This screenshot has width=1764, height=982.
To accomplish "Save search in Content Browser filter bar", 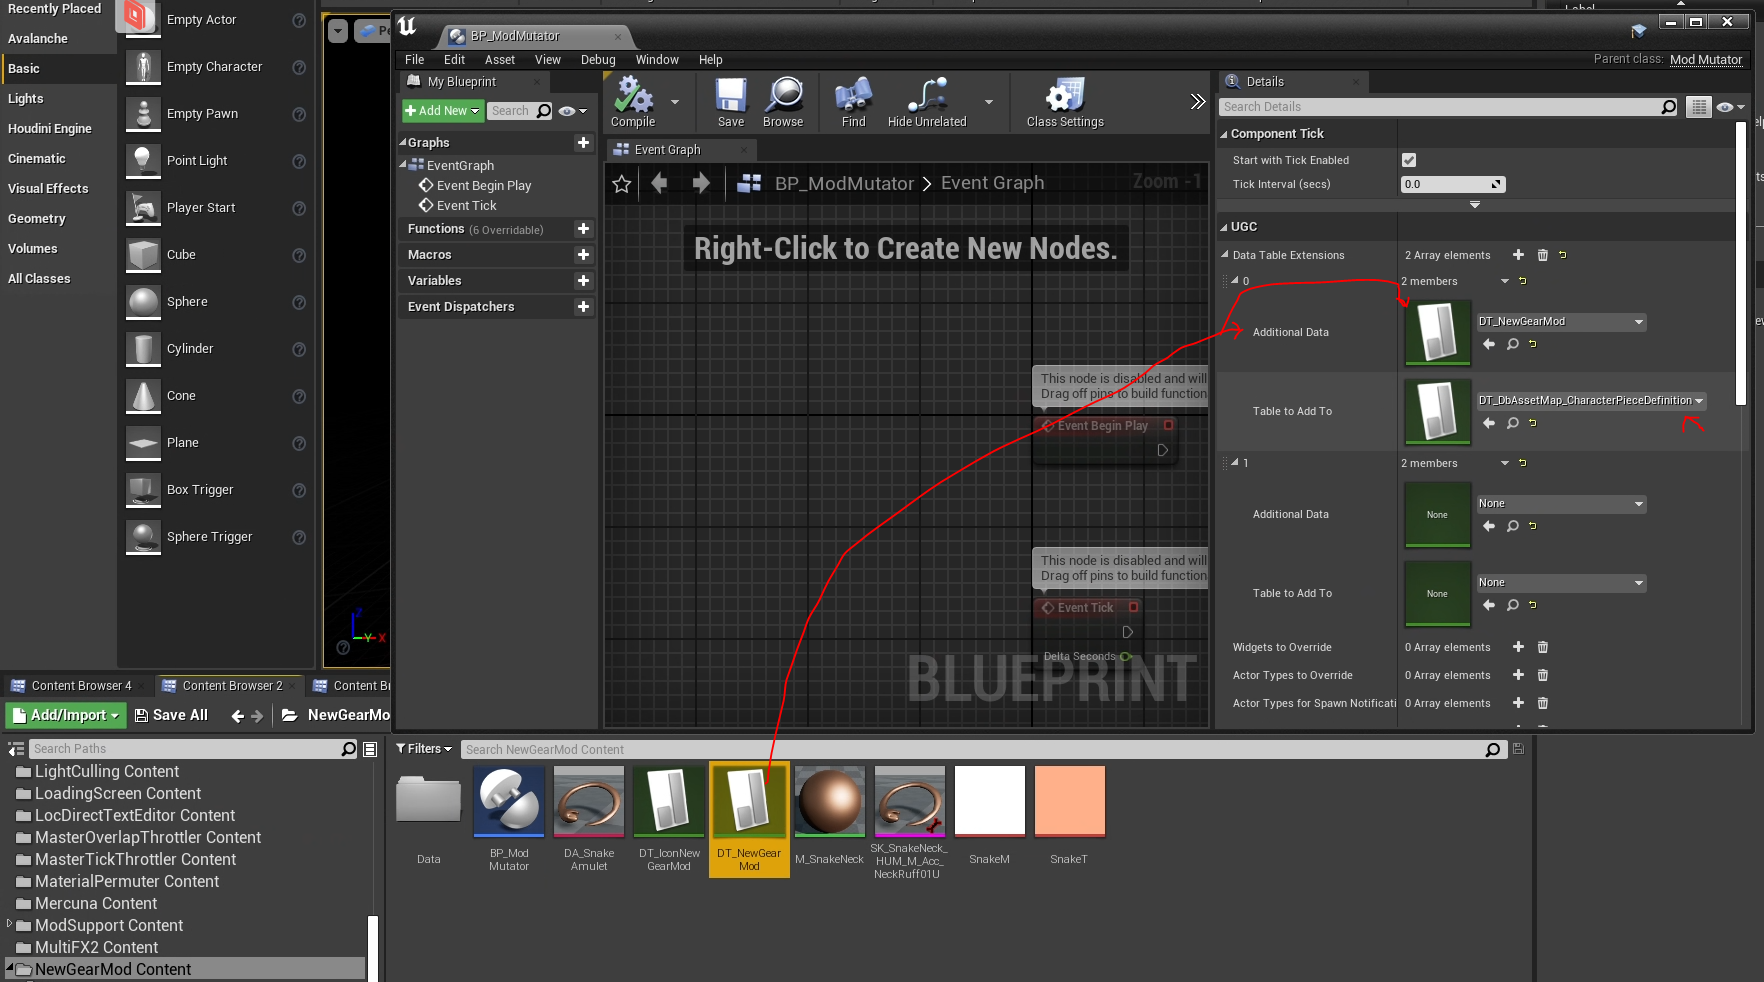I will pos(1518,749).
